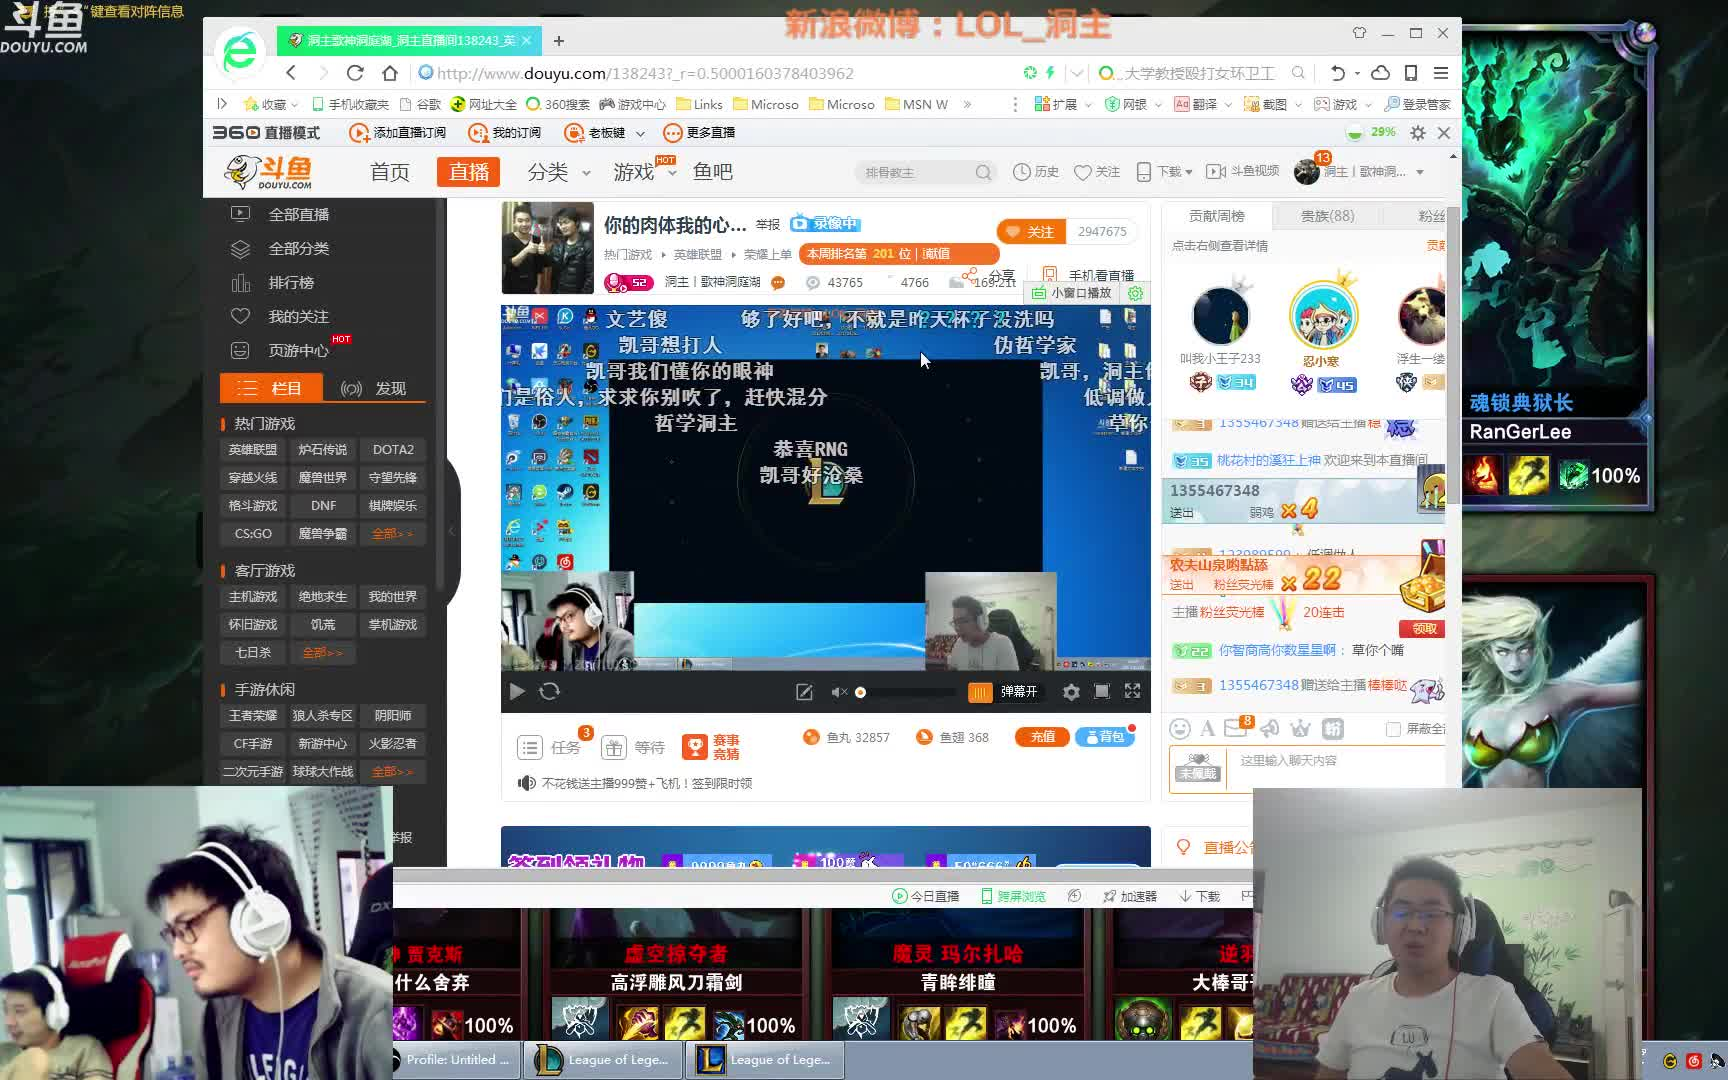Screen dimensions: 1728x1080
Task: Switch to the 贡献周榜 tab
Action: pos(1217,216)
